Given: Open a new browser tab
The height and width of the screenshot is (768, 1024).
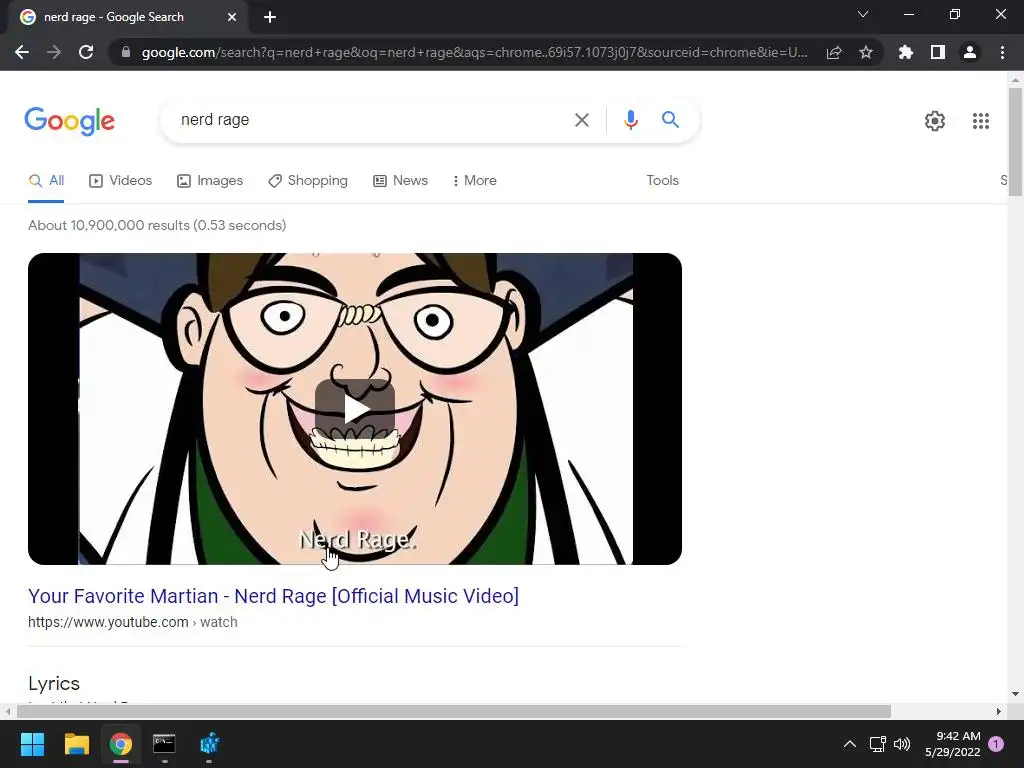Looking at the screenshot, I should [270, 17].
